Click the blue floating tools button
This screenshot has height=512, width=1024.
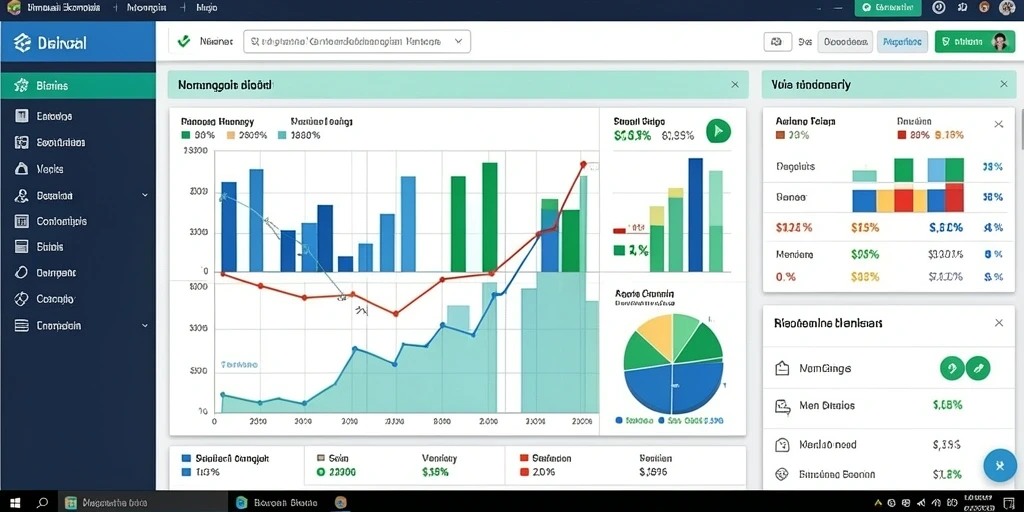pyautogui.click(x=1000, y=466)
